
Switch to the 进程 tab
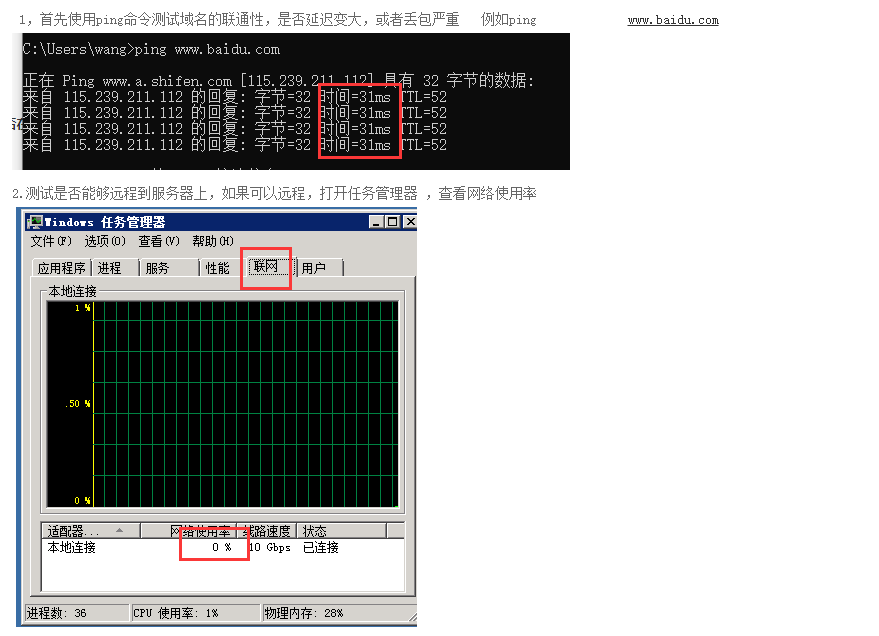(115, 268)
